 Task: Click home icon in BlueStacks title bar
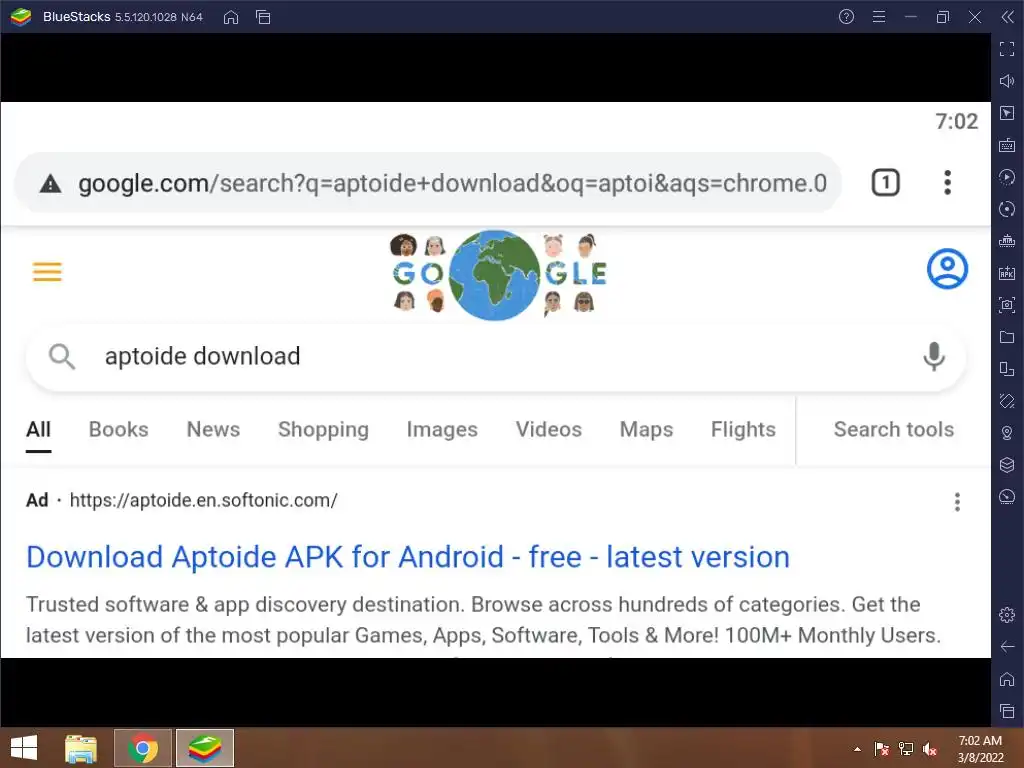click(231, 17)
